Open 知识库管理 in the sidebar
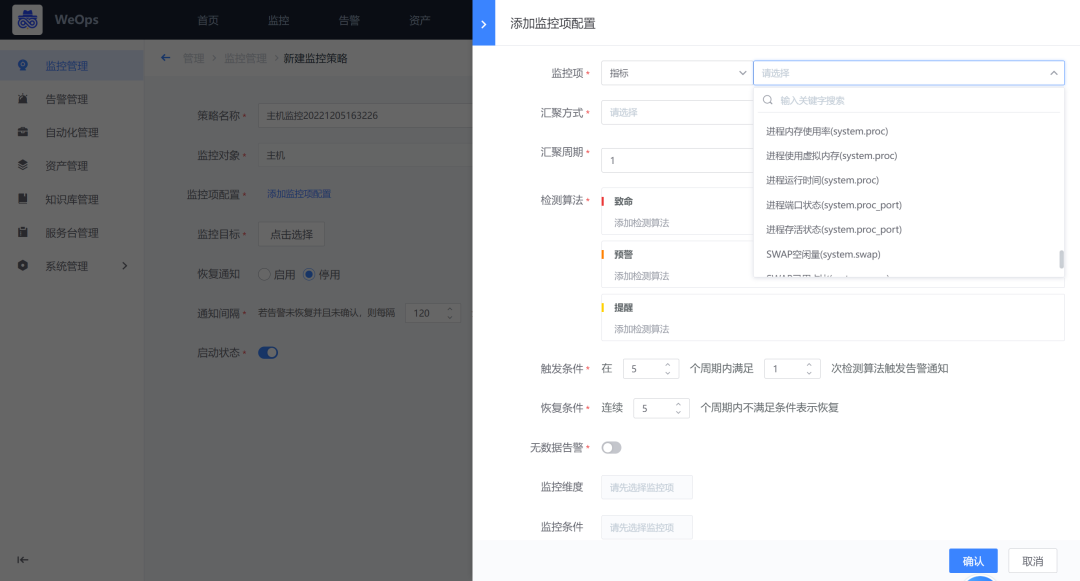 point(72,200)
